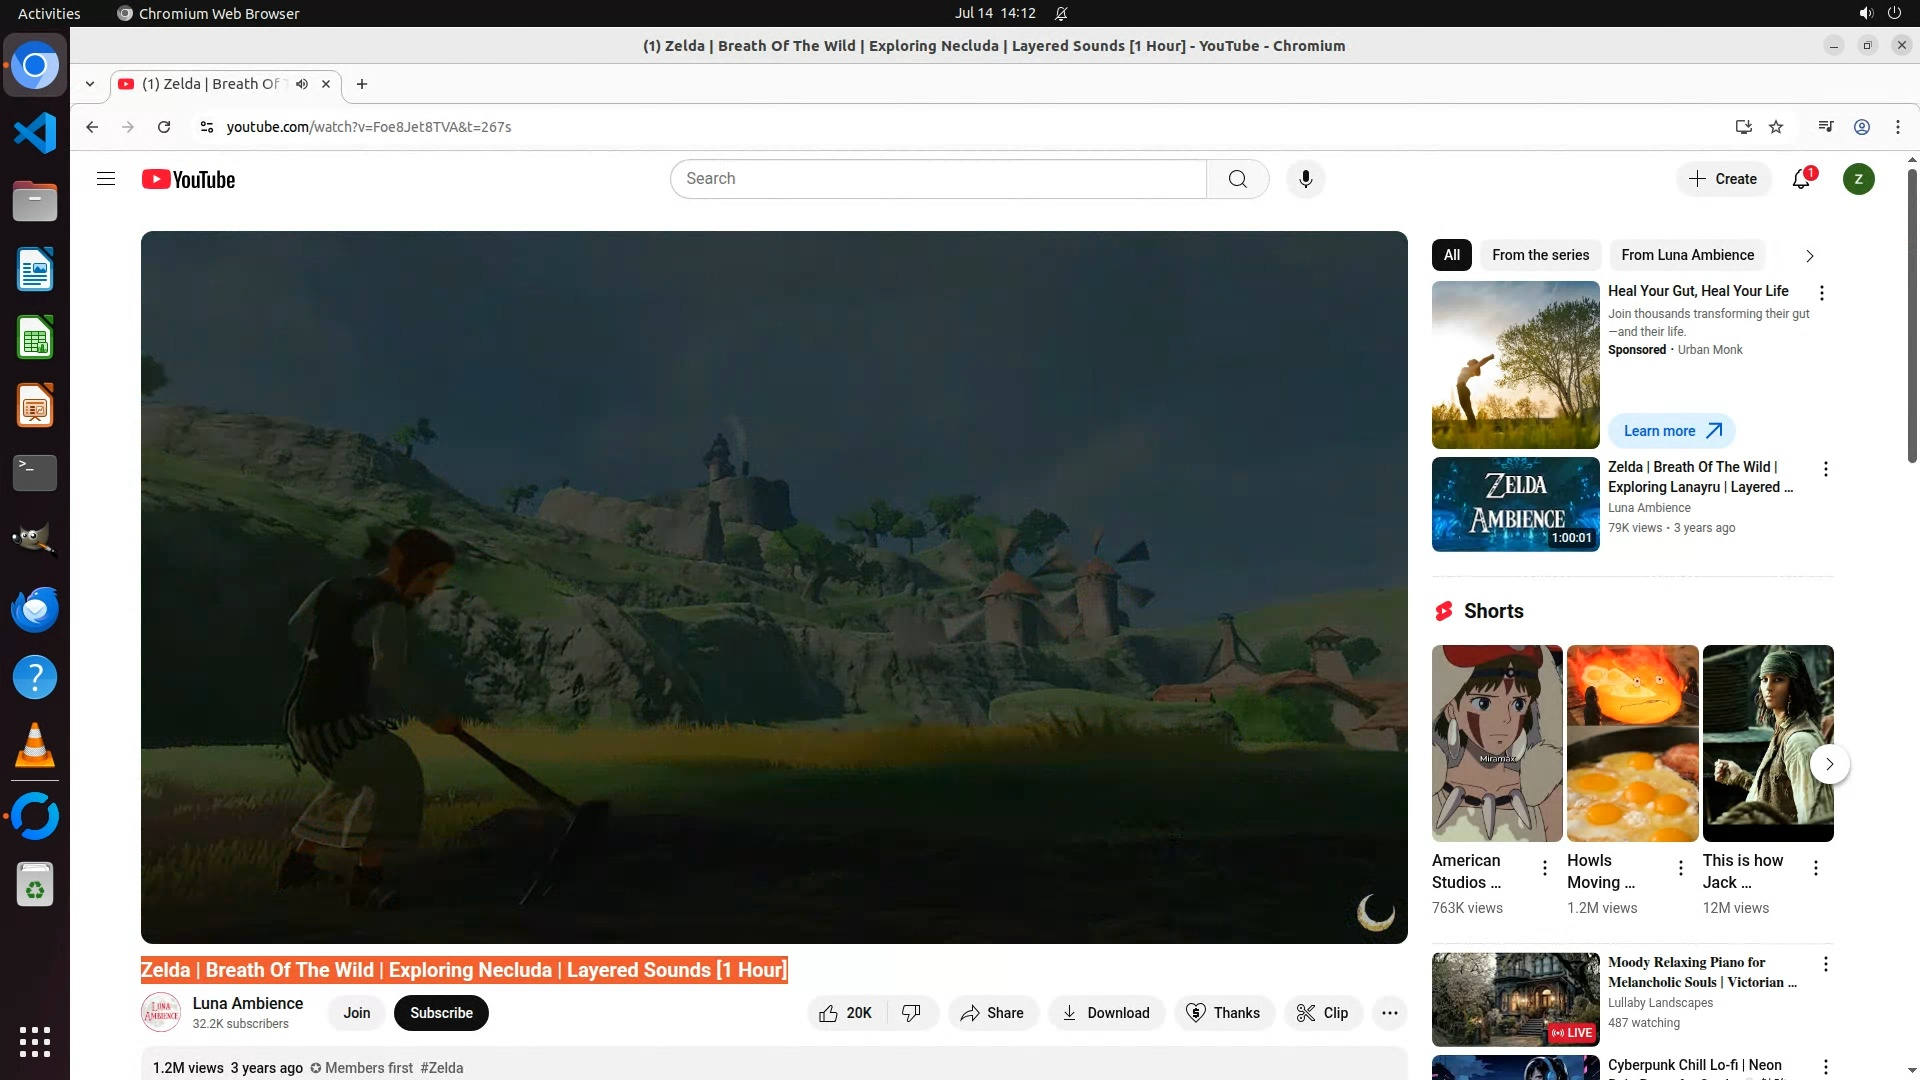Click the voice search microphone icon
The image size is (1920, 1080).
(x=1305, y=179)
